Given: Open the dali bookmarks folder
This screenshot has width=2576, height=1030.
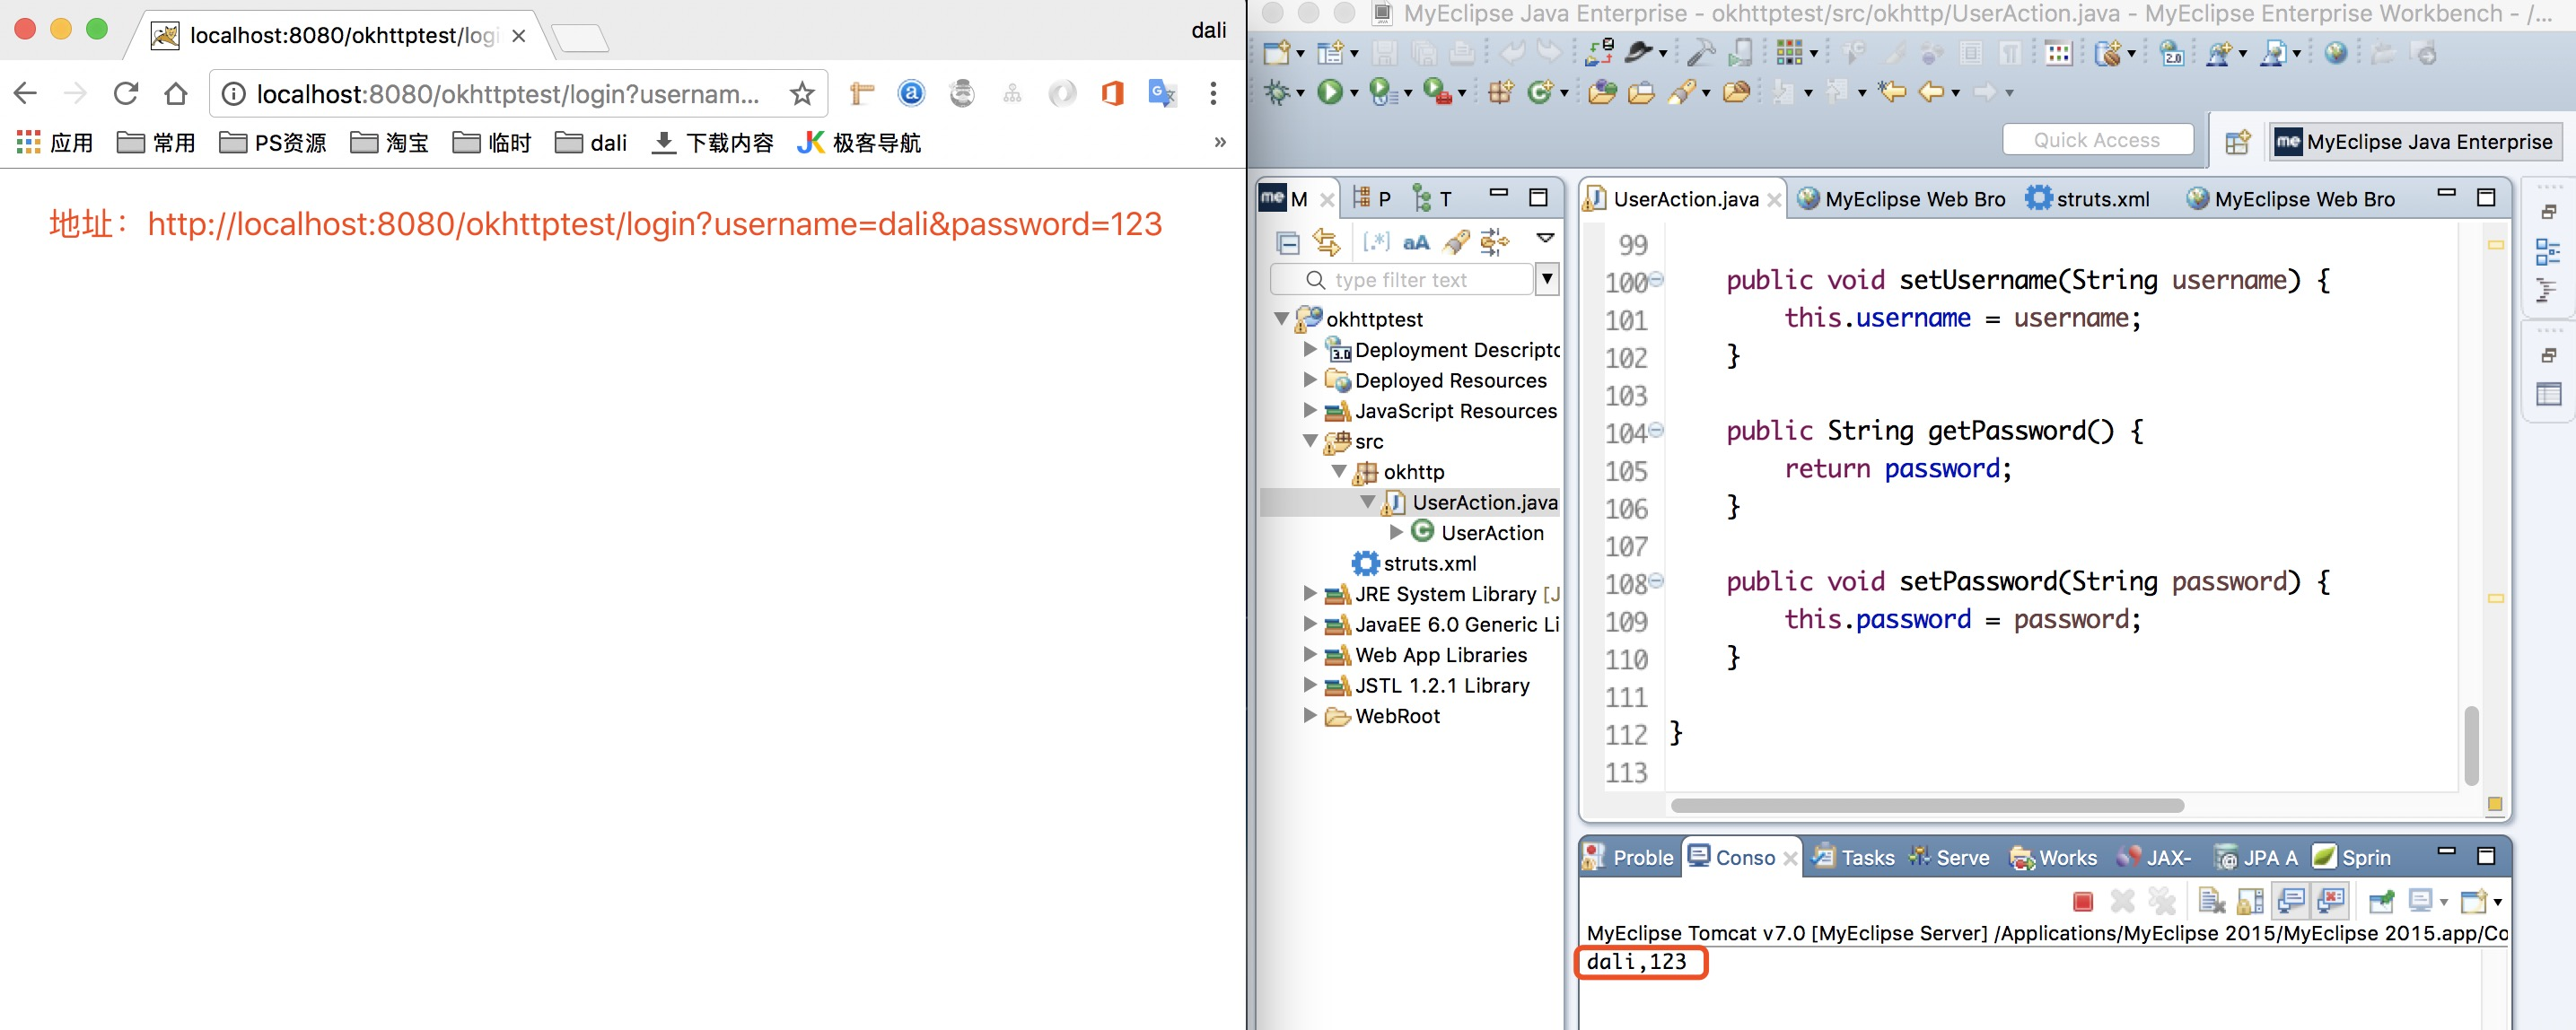Looking at the screenshot, I should coord(591,143).
